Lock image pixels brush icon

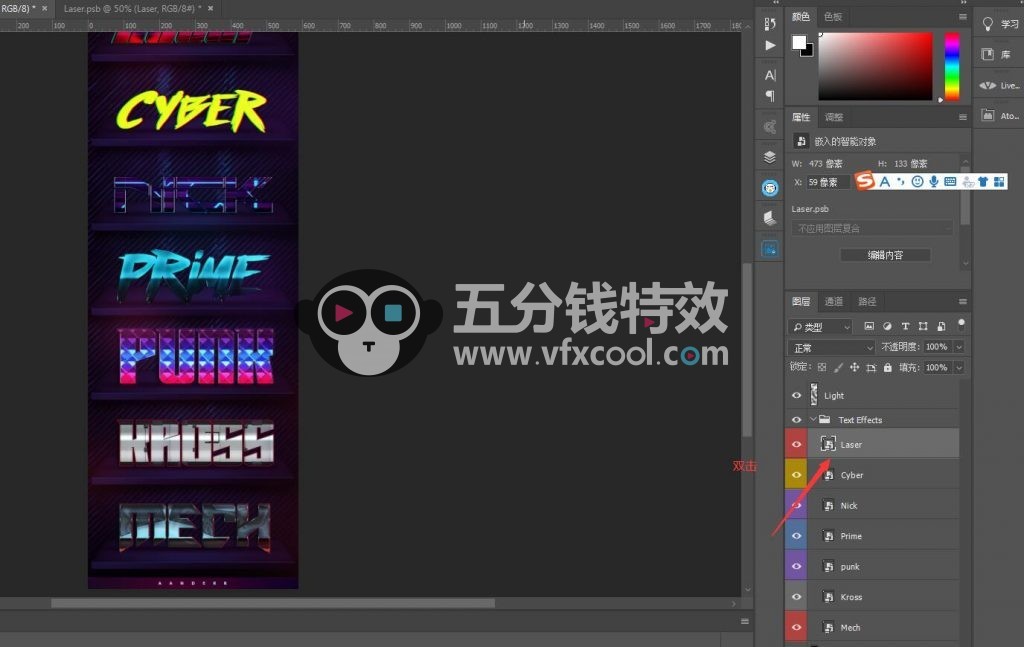(838, 368)
